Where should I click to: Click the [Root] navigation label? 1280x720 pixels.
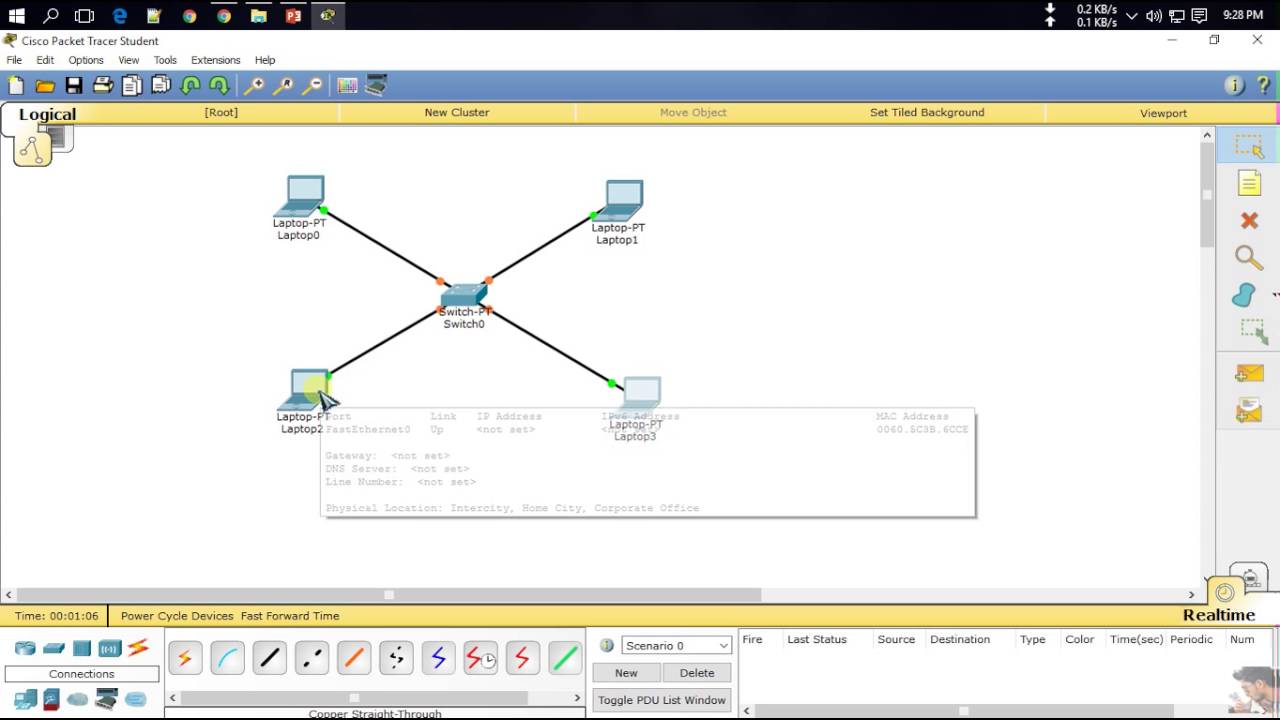pos(221,112)
